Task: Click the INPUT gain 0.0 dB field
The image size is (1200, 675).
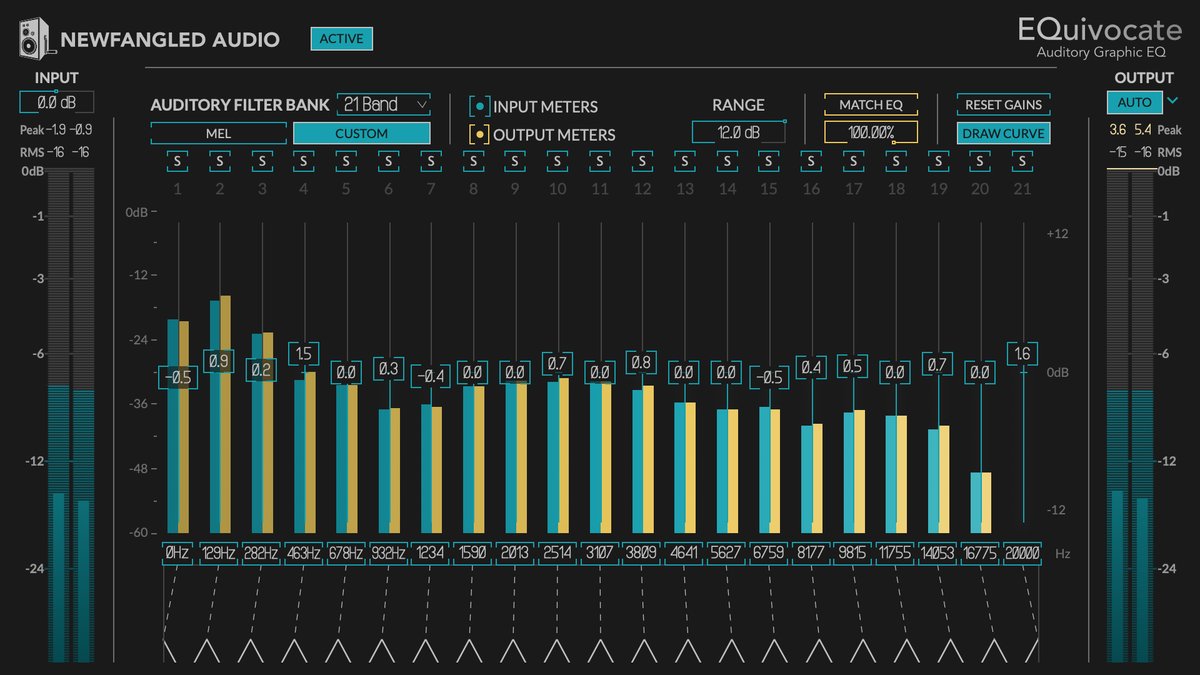Action: click(56, 101)
